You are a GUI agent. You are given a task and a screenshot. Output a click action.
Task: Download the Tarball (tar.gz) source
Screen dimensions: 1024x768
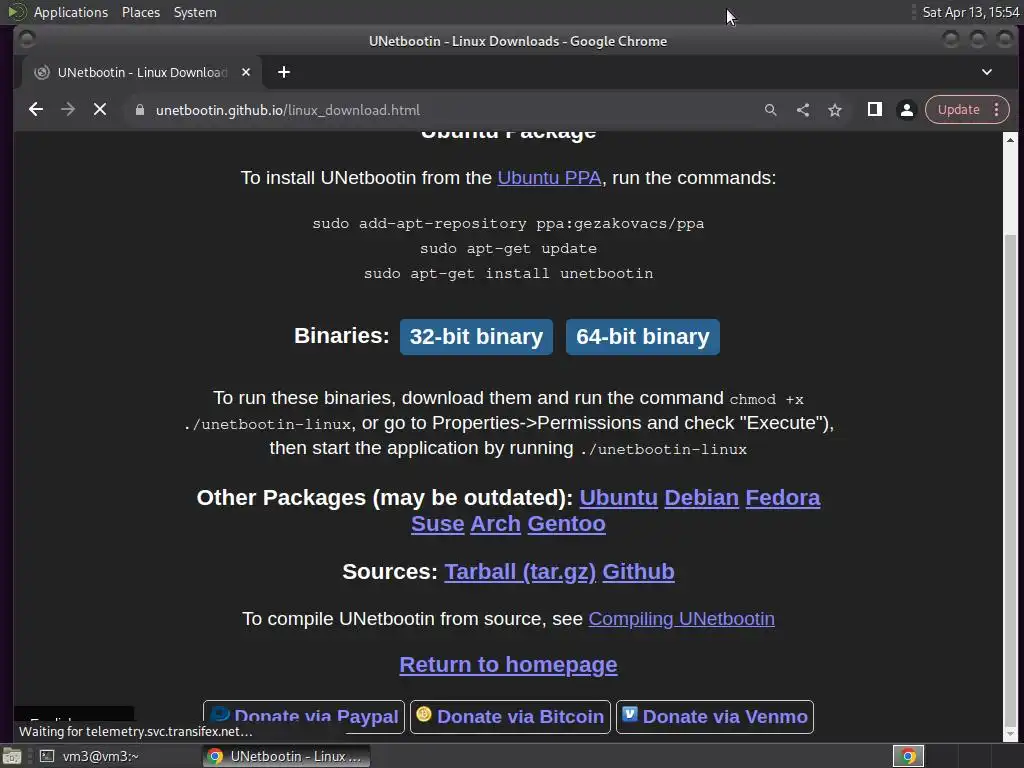click(520, 572)
